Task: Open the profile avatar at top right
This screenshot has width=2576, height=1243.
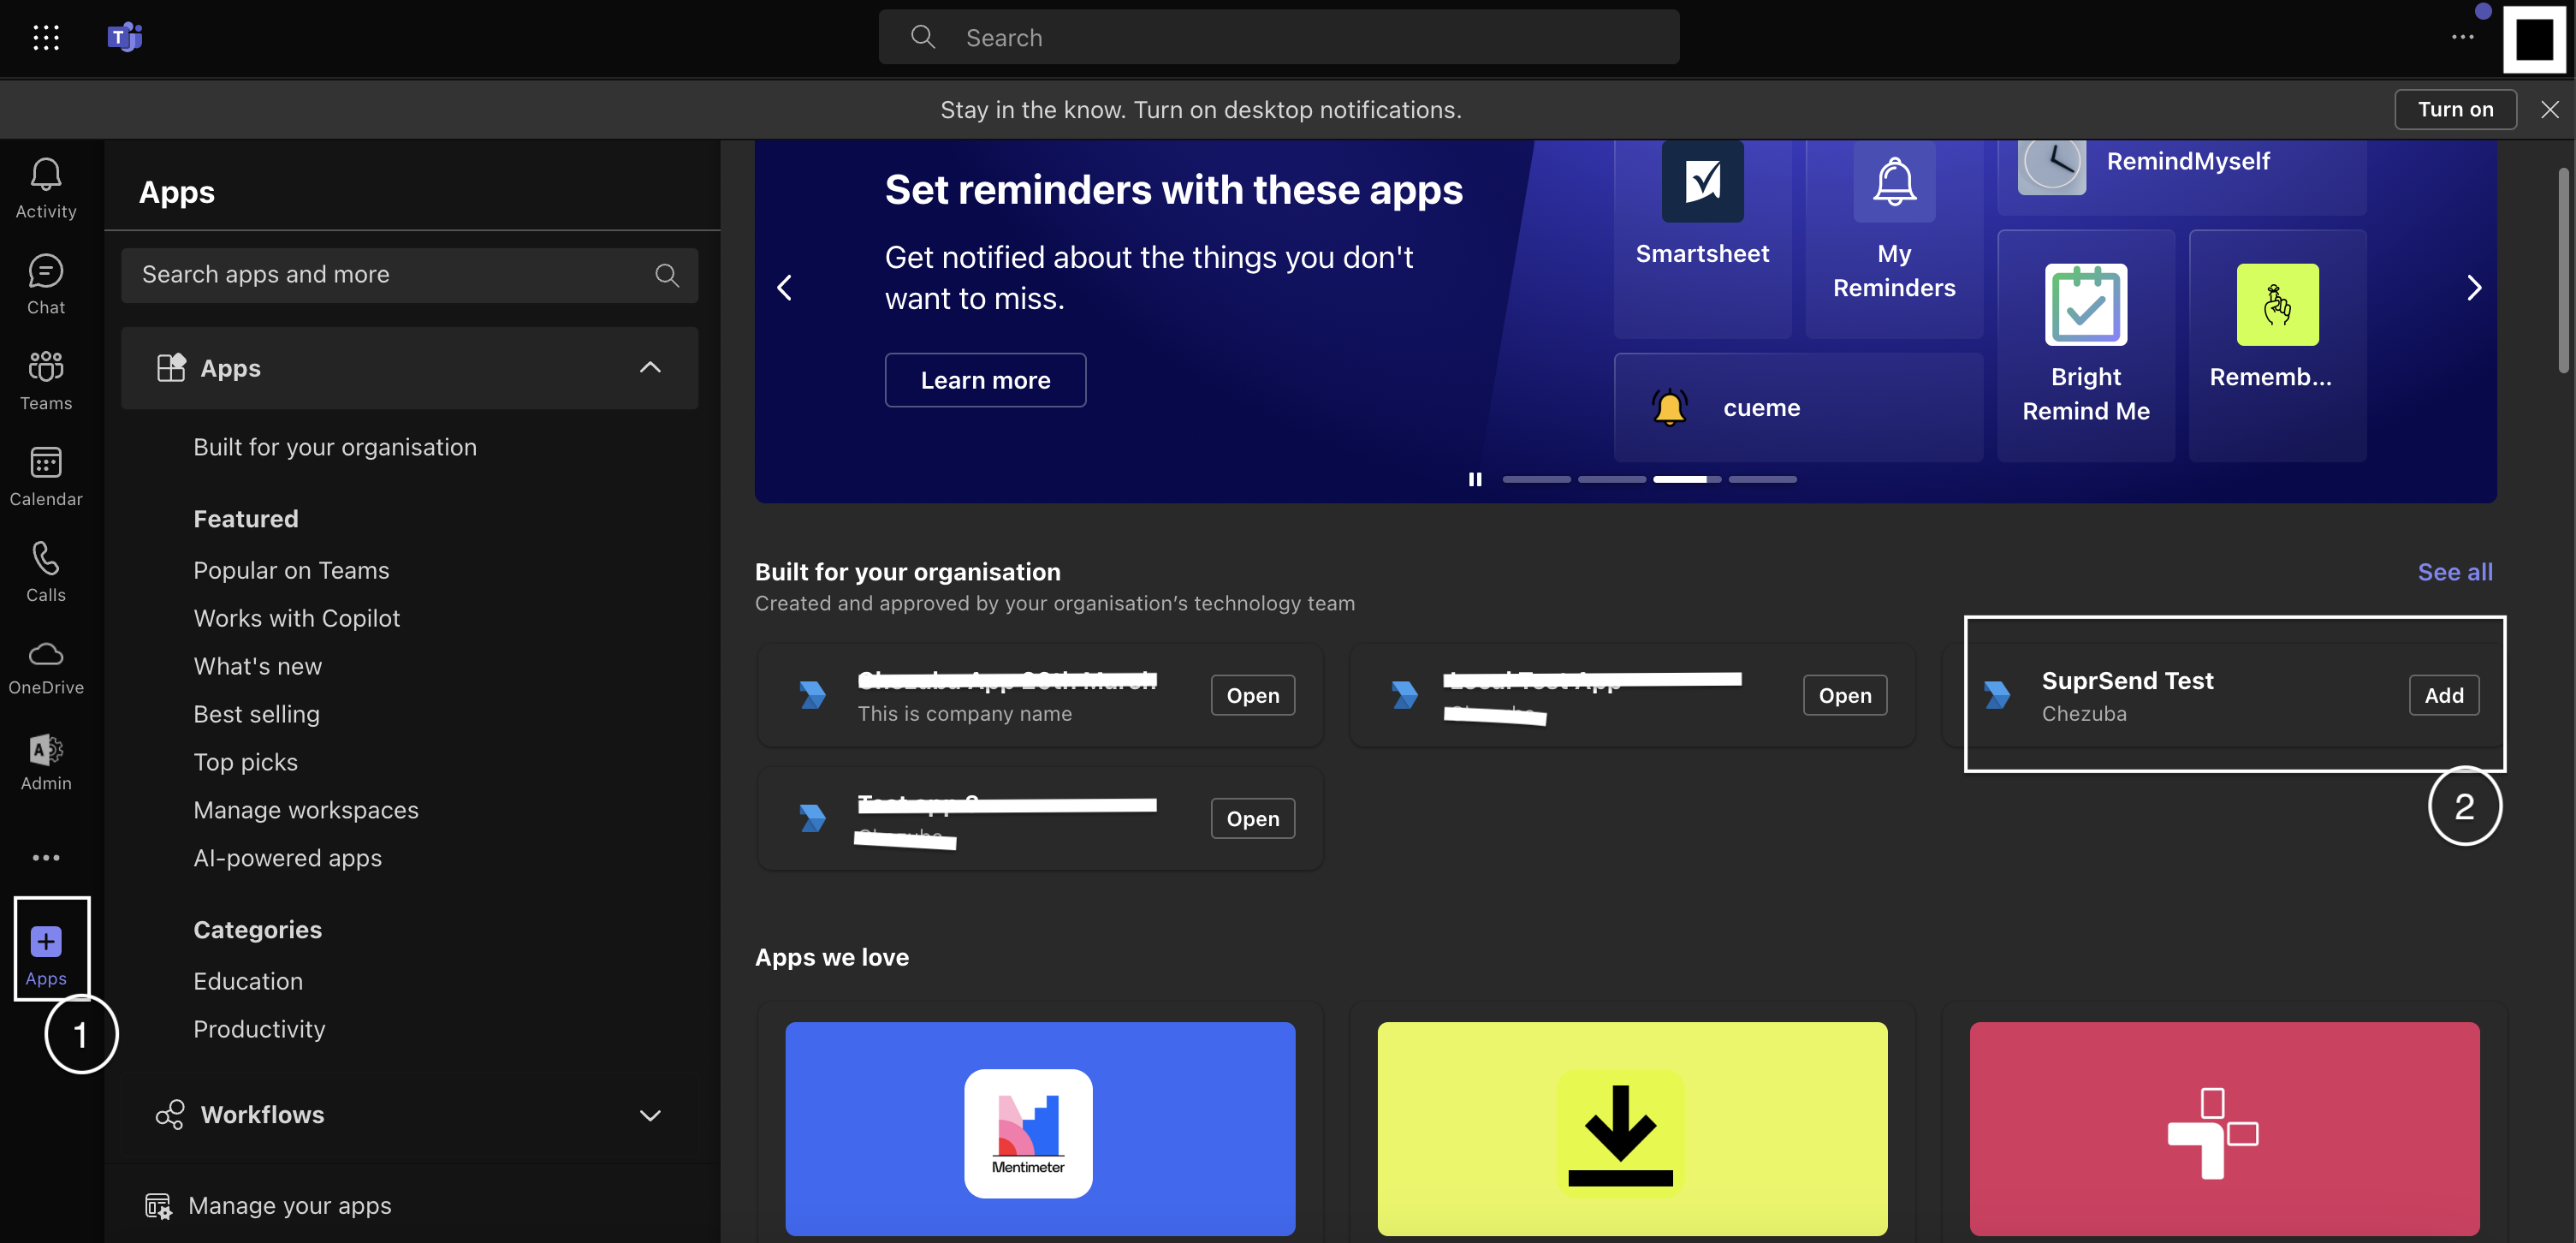Action: click(x=2534, y=39)
